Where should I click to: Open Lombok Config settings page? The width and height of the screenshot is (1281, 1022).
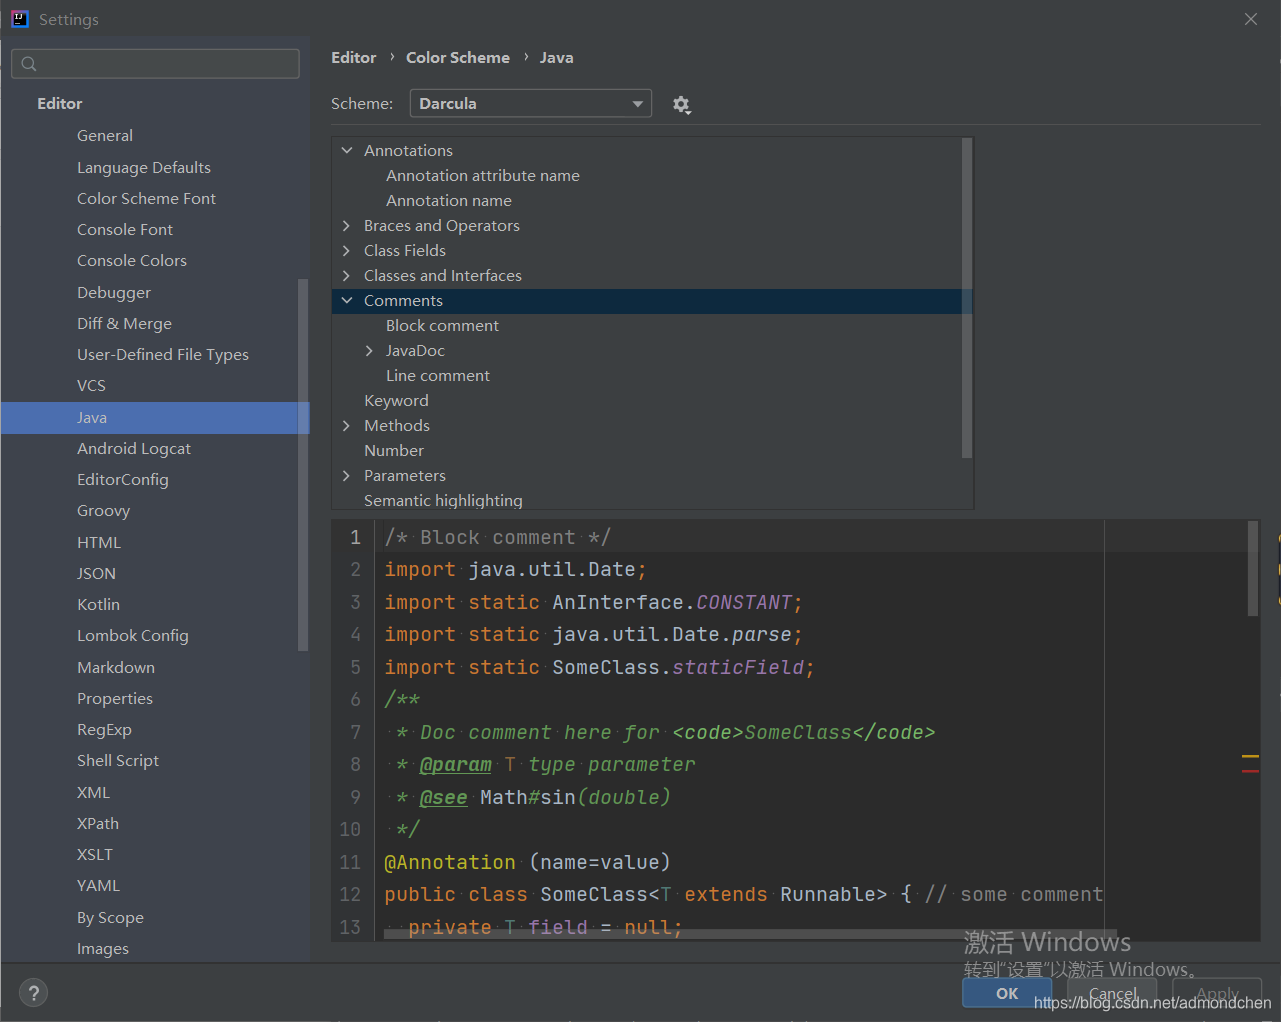coord(133,635)
